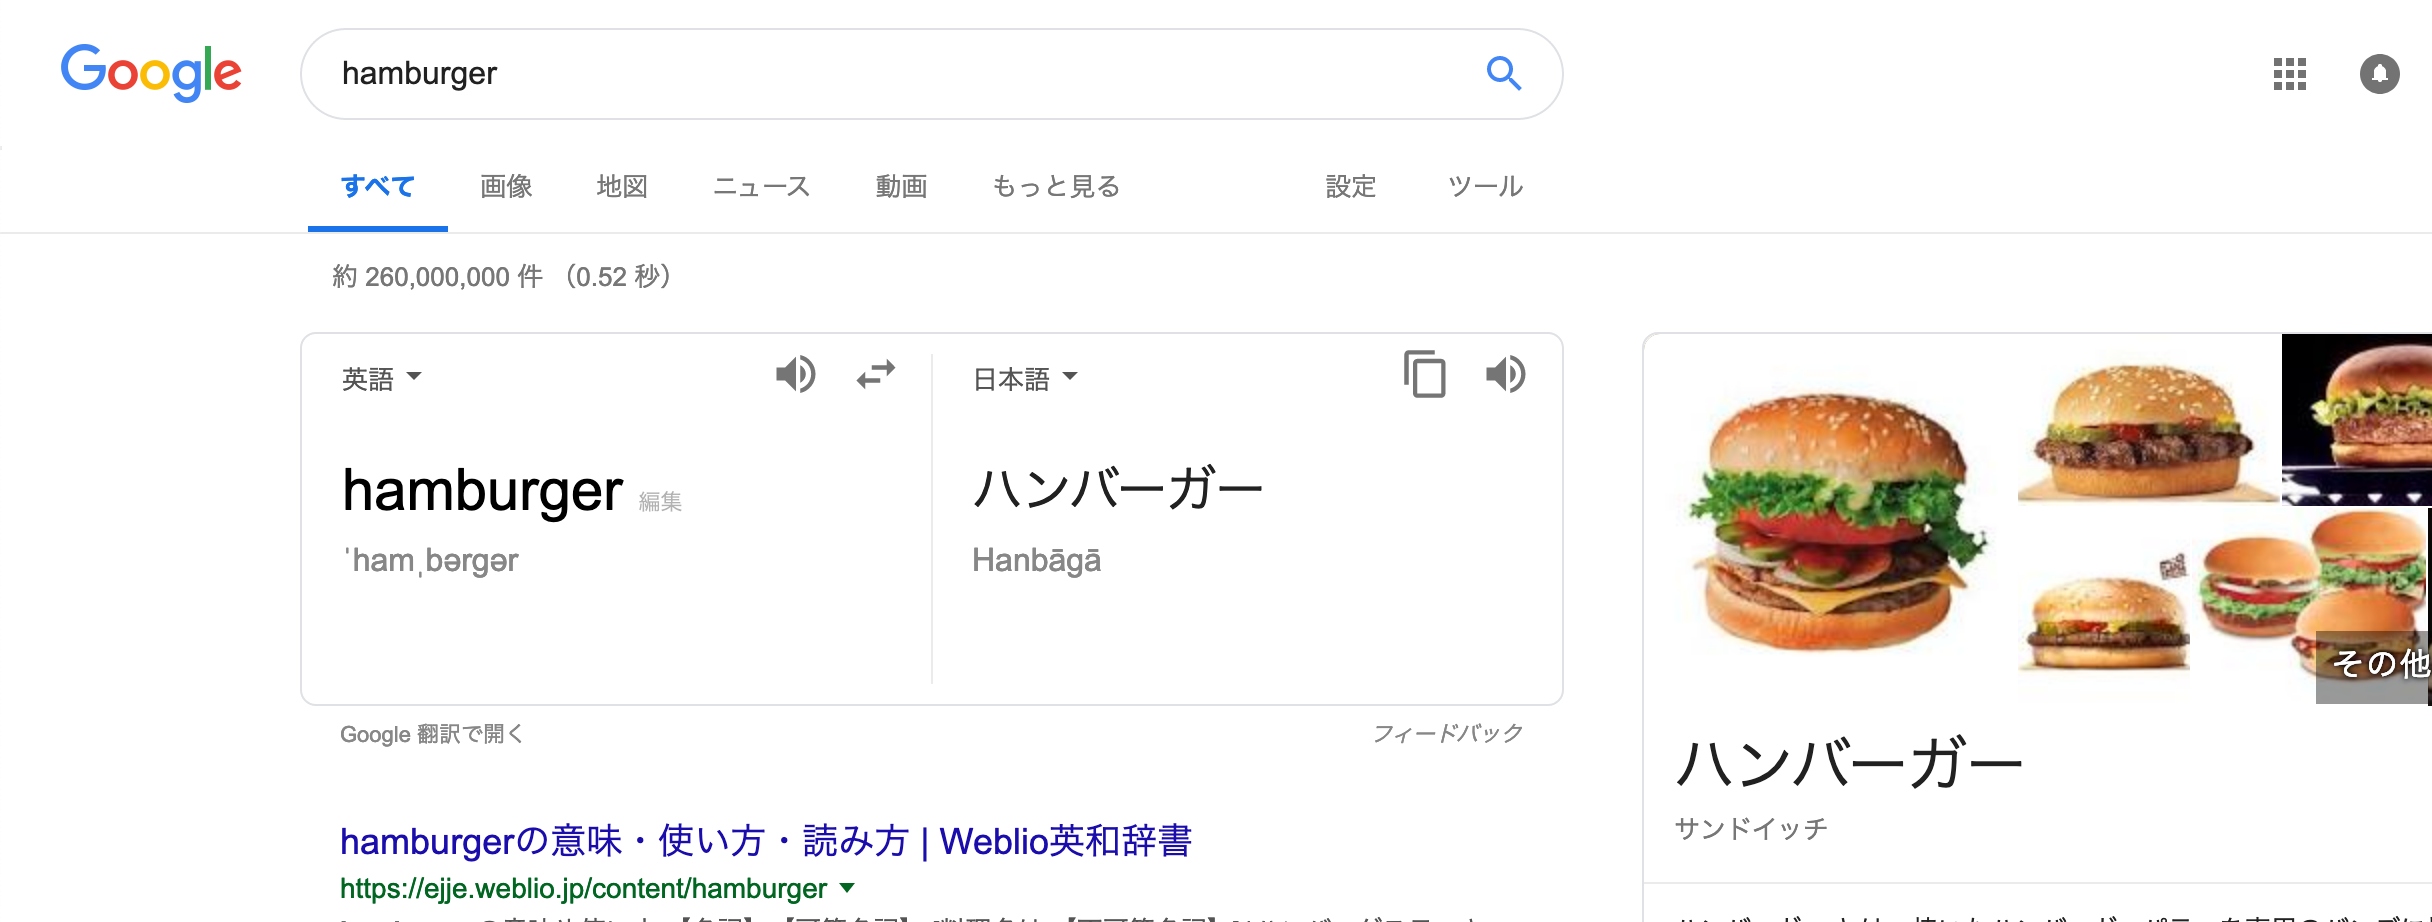Screen dimensions: 2432x922
Task: Click the Google logo
Action: coord(151,73)
